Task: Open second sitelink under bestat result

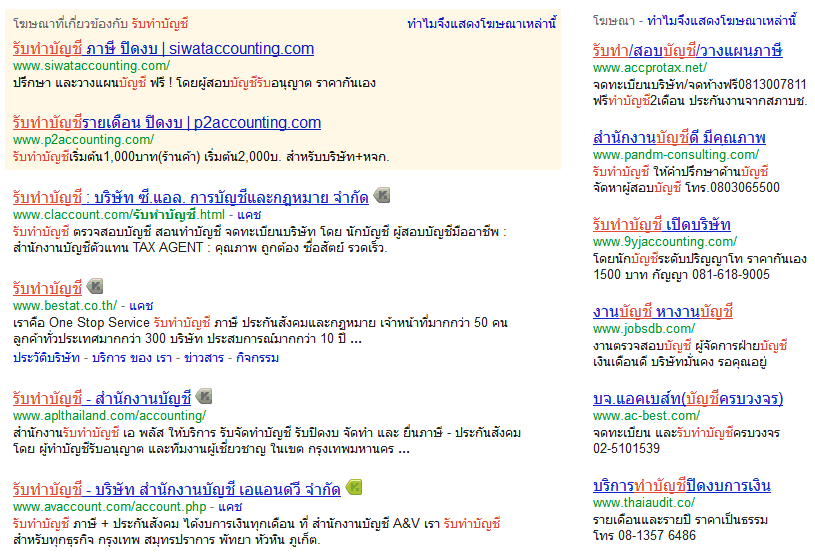Action: [132, 358]
